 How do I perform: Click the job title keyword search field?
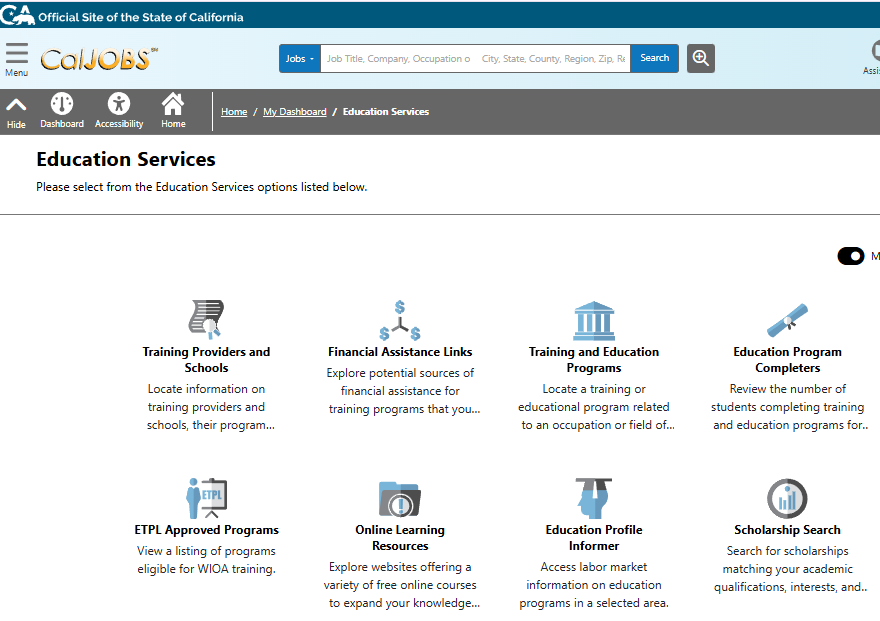[398, 59]
